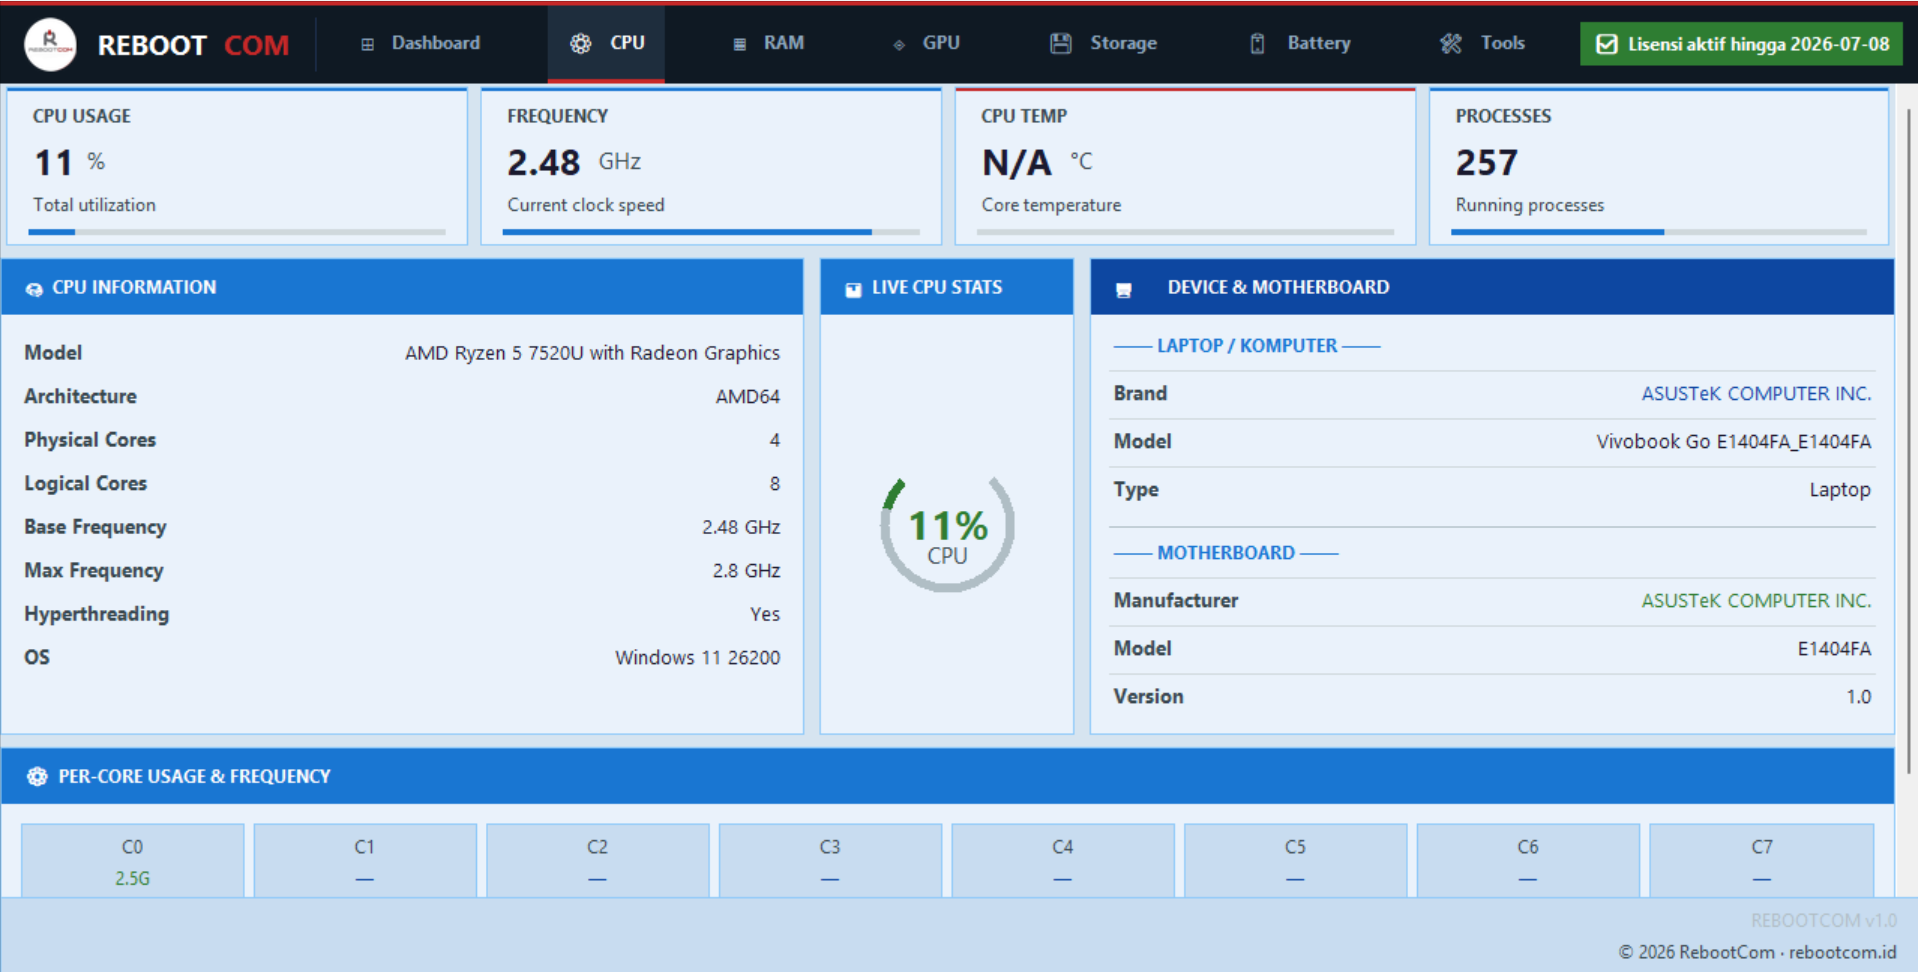The width and height of the screenshot is (1918, 972).
Task: Click the RebootCom round logo
Action: [50, 44]
